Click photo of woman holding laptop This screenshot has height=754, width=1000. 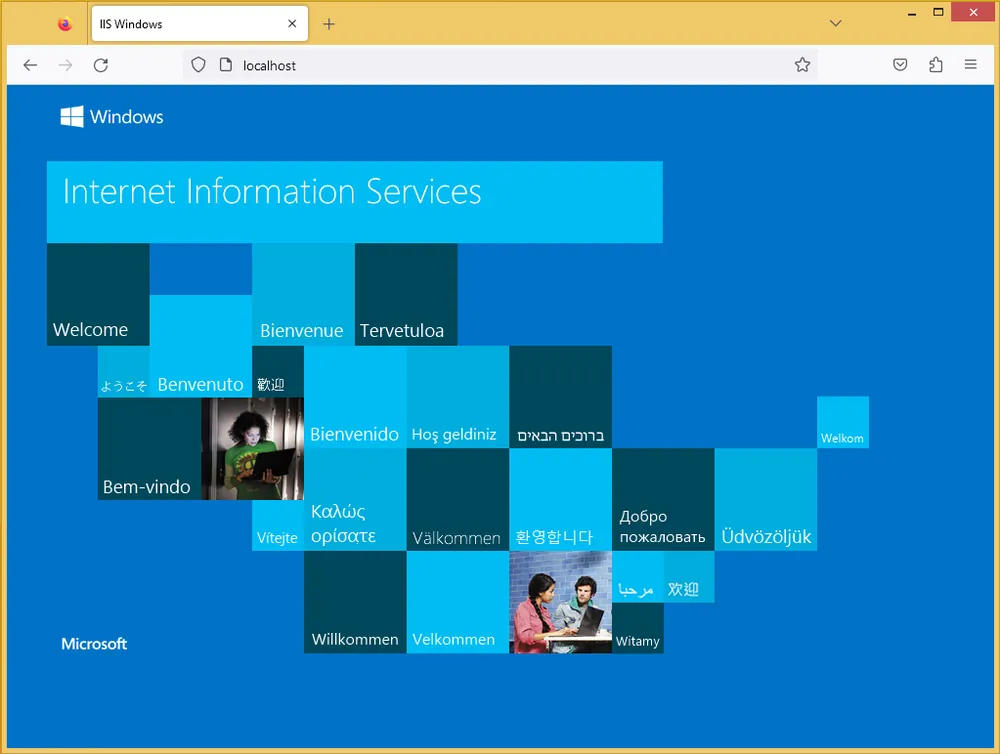(253, 448)
